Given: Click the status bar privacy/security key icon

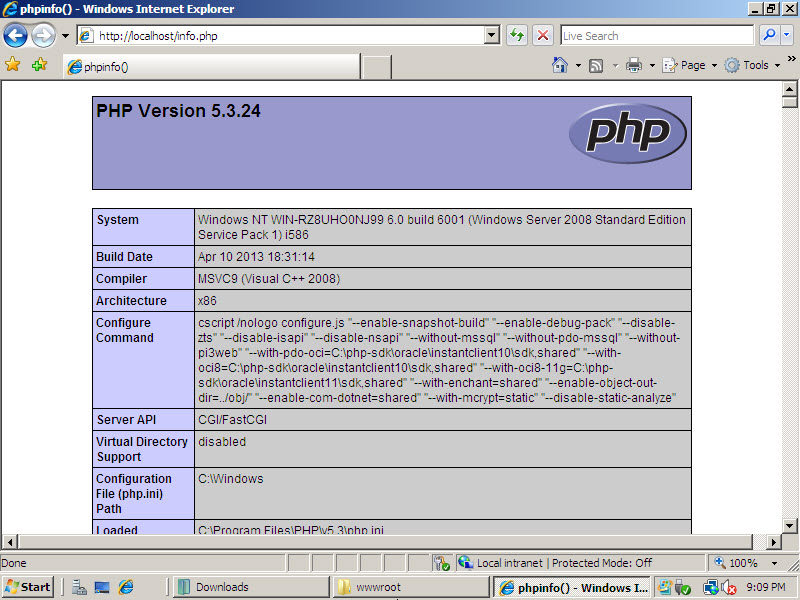Looking at the screenshot, I should [x=441, y=563].
